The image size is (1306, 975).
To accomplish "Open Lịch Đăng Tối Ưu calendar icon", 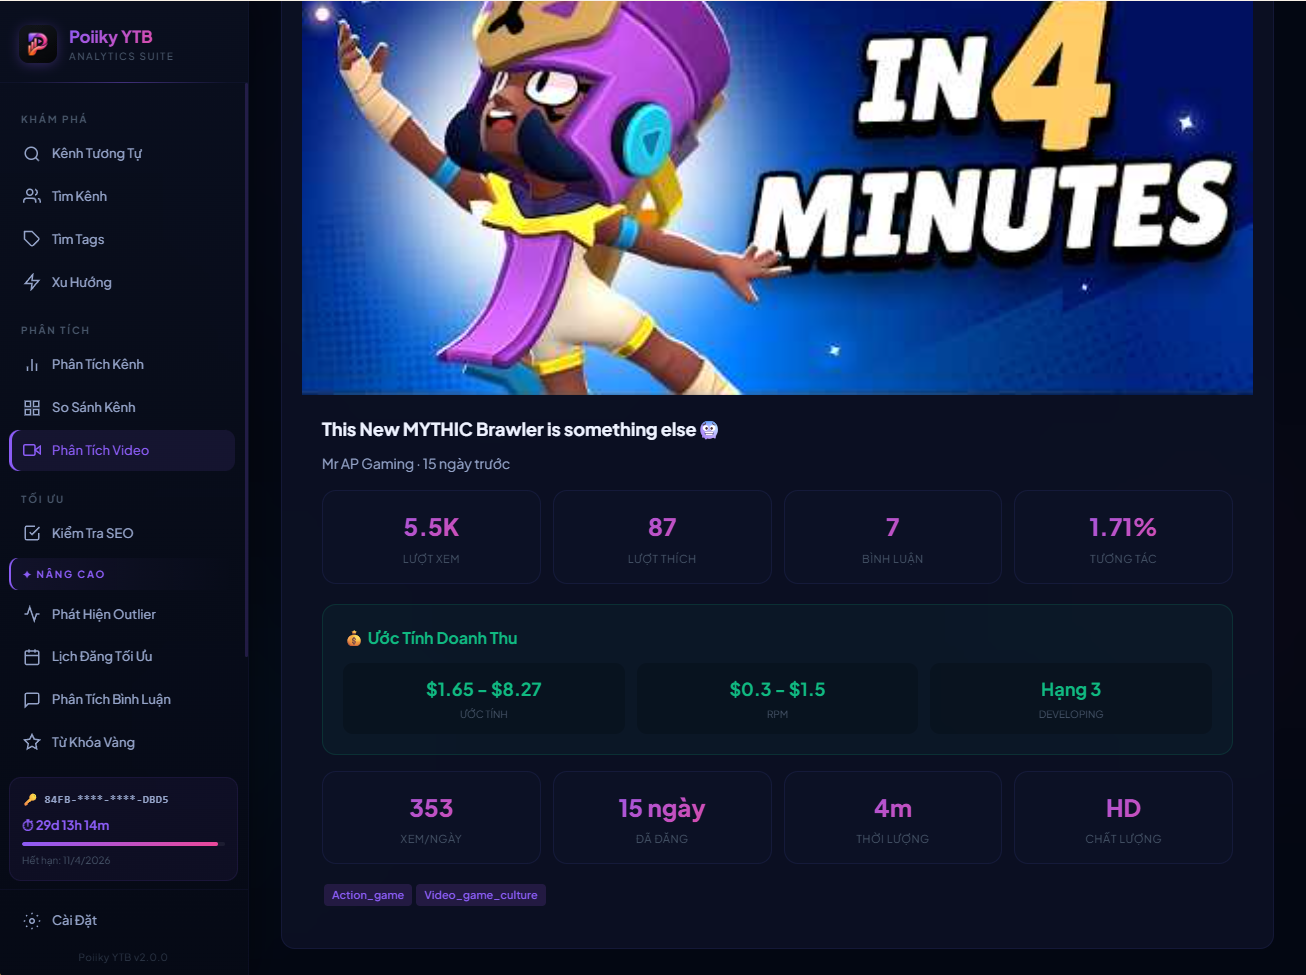I will [32, 657].
